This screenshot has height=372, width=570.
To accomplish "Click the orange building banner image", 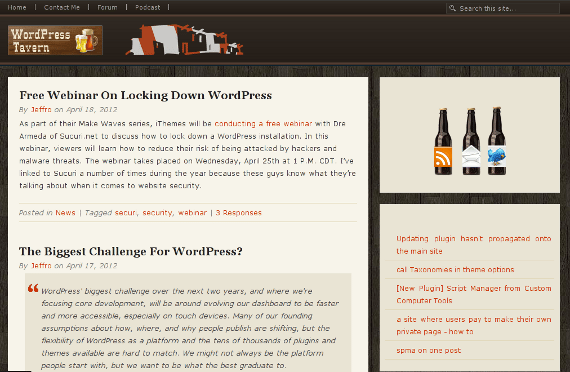I will coord(184,40).
